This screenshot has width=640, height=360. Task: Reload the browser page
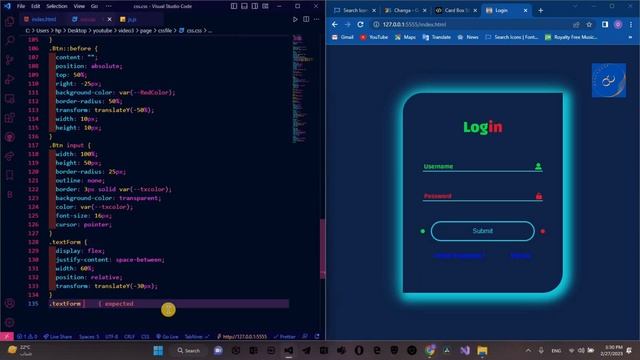(360, 24)
